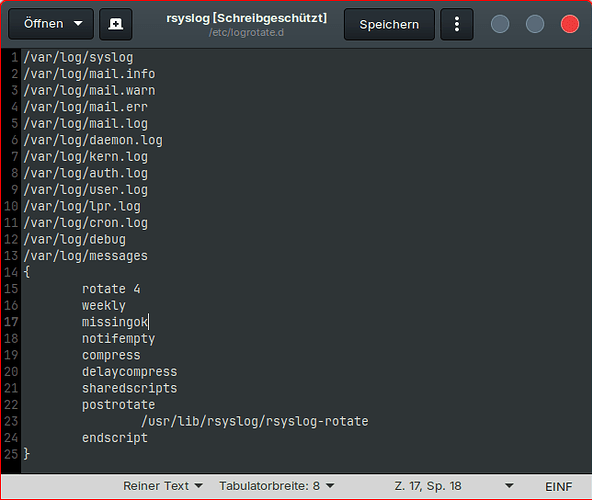Screen dimensions: 592x500
Task: Place cursor on /var/log/mail.log line
Action: [x=85, y=124]
